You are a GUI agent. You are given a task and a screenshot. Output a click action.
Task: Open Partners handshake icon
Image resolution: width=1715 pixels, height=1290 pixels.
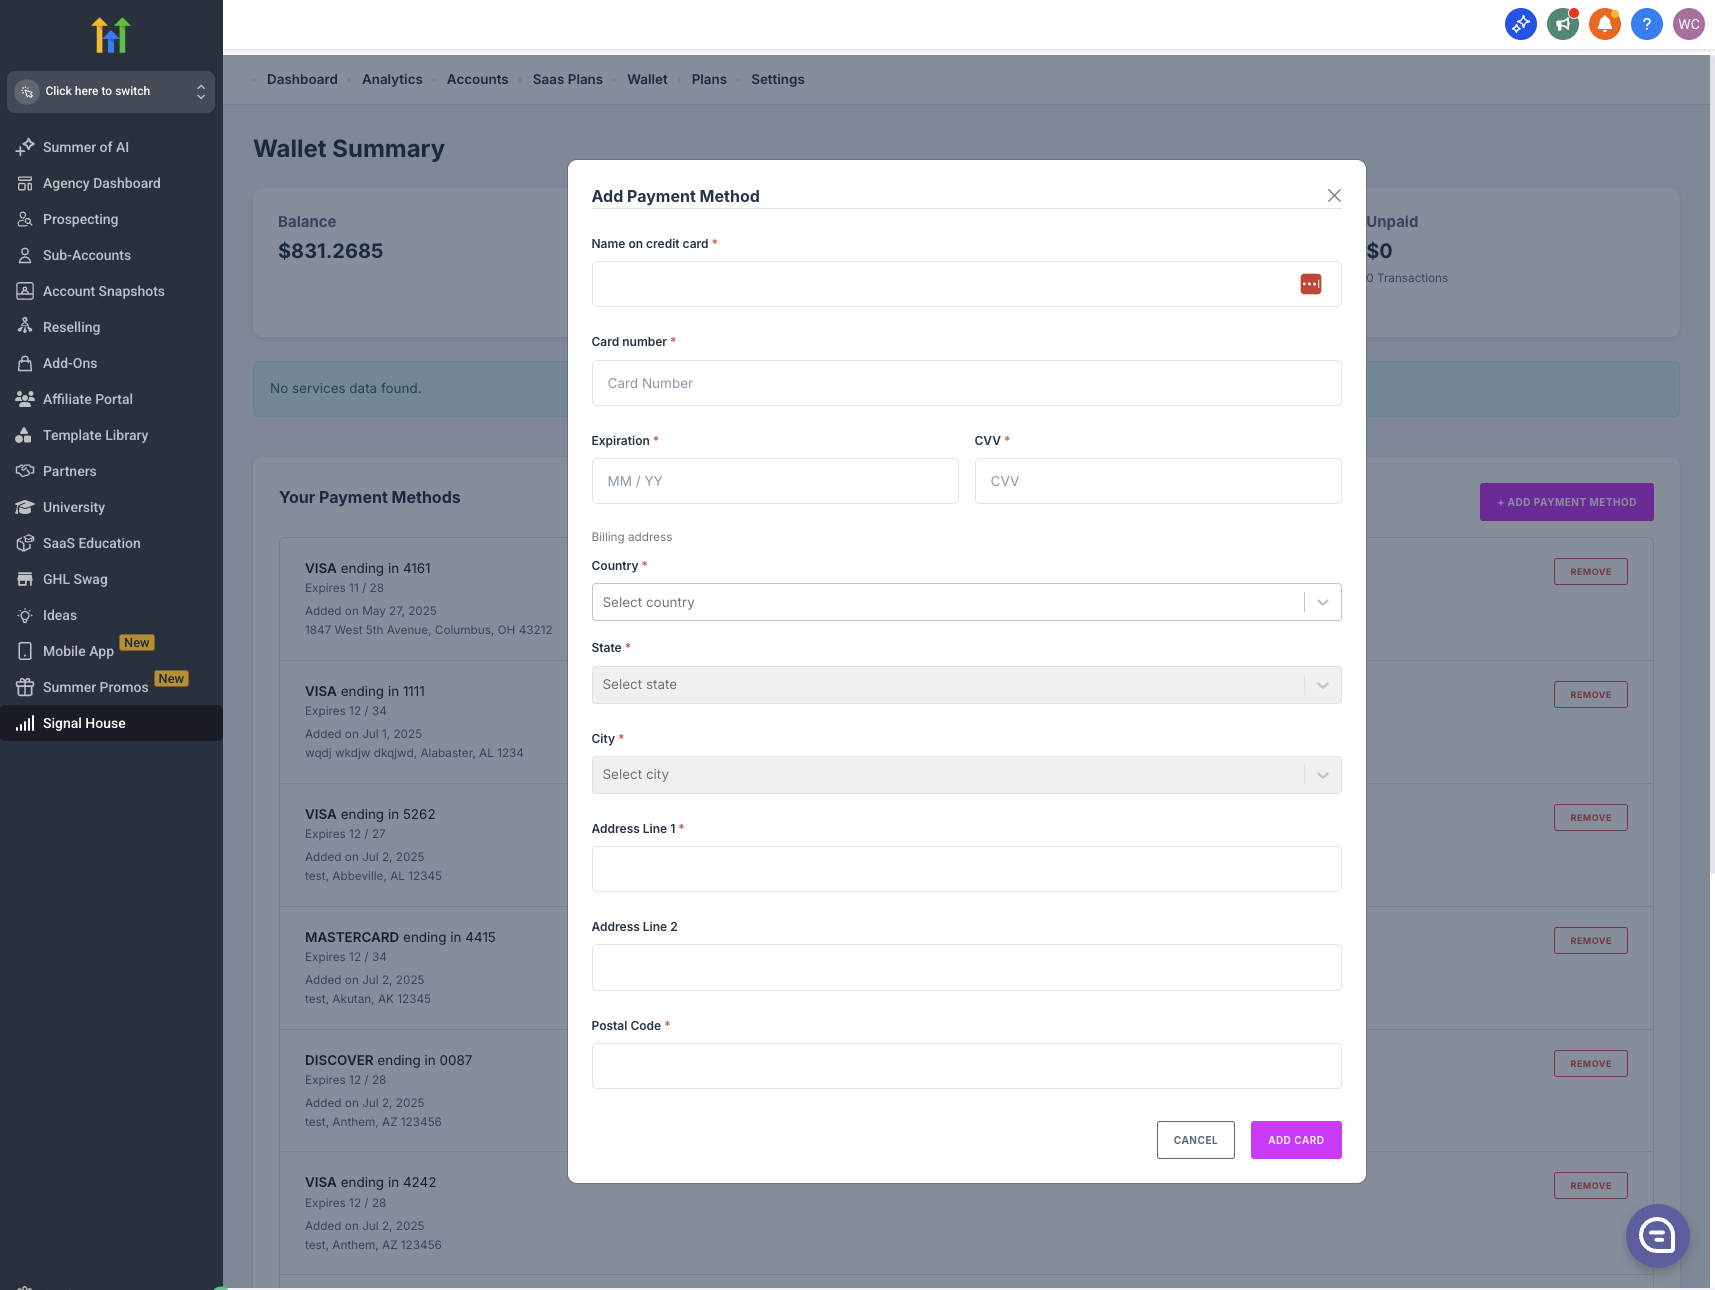coord(25,471)
